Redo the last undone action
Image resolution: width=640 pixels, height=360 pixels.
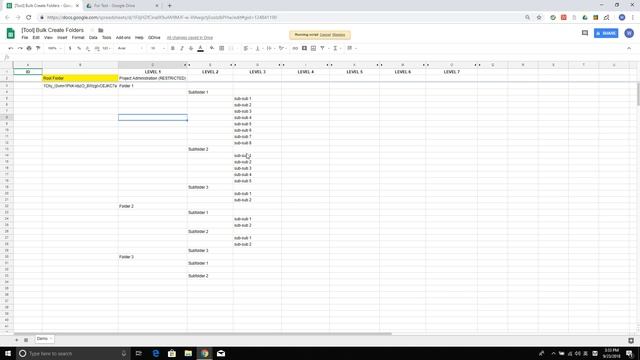20,48
